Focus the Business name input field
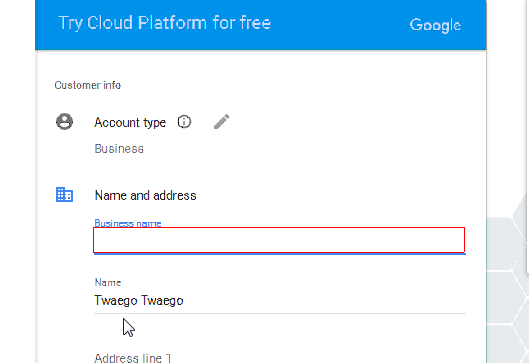Screen dimensions: 529x363 (x=279, y=240)
